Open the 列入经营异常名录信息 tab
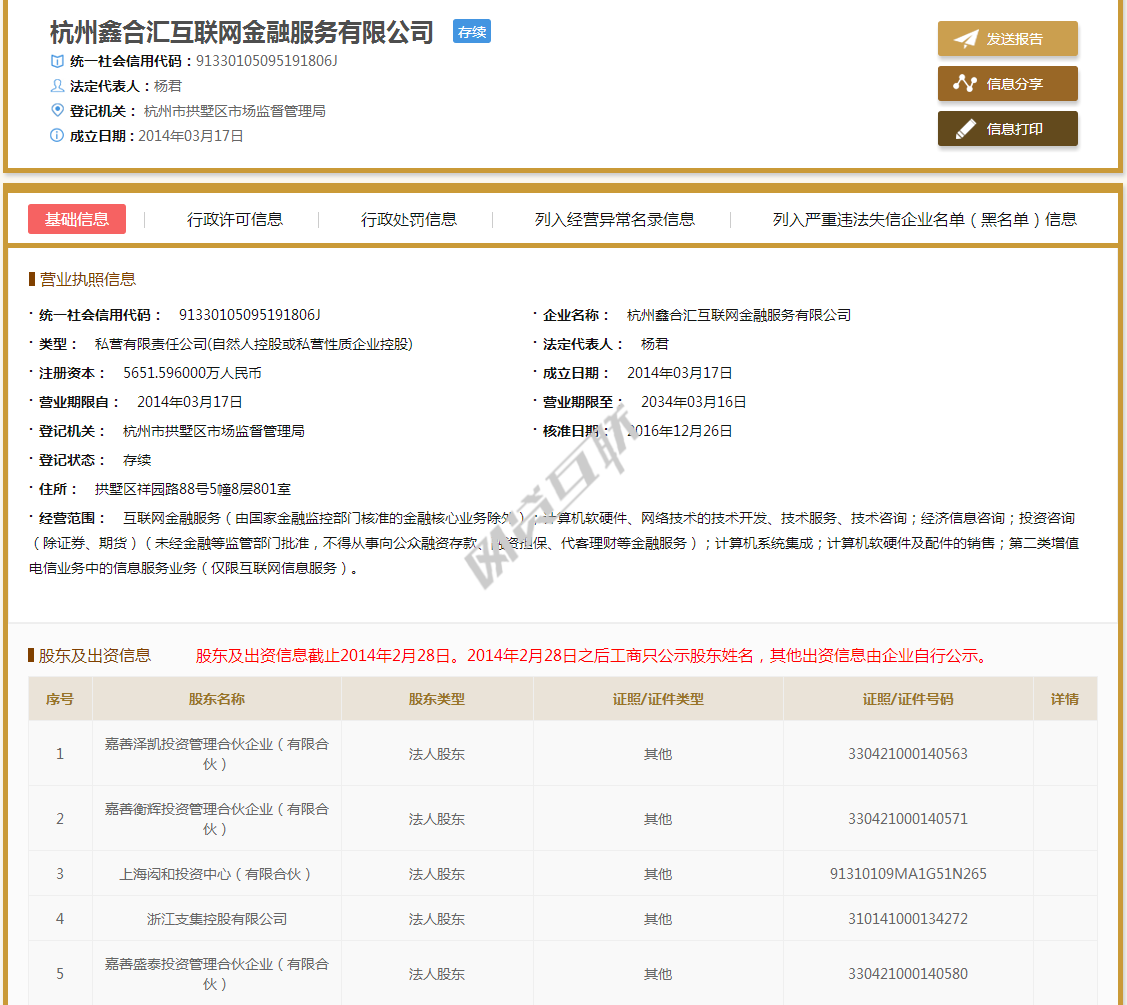Viewport: 1127px width, 1005px height. click(x=615, y=219)
